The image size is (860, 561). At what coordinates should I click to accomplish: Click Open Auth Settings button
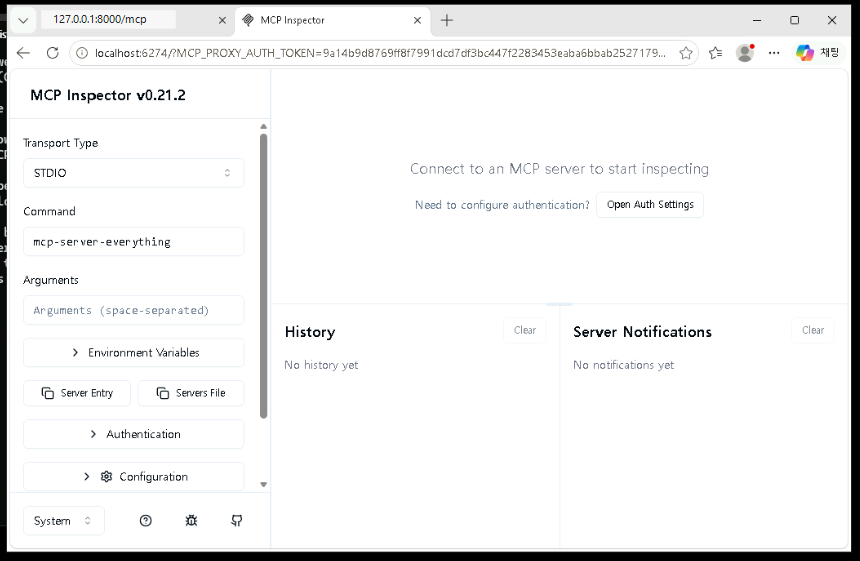pyautogui.click(x=650, y=205)
